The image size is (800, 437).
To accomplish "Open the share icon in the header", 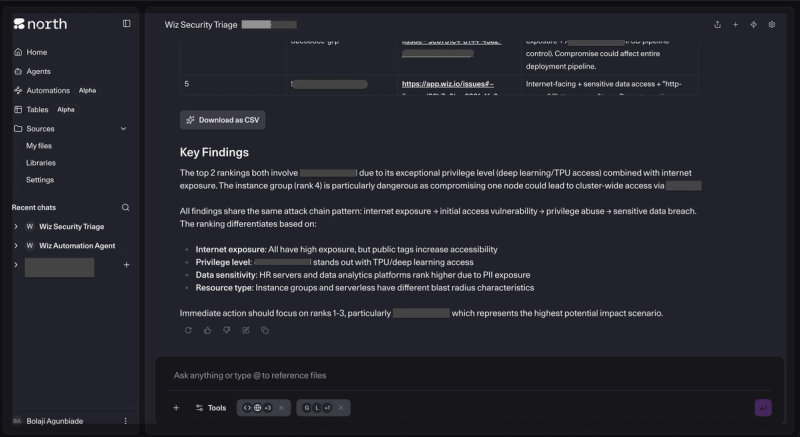I will (x=717, y=24).
